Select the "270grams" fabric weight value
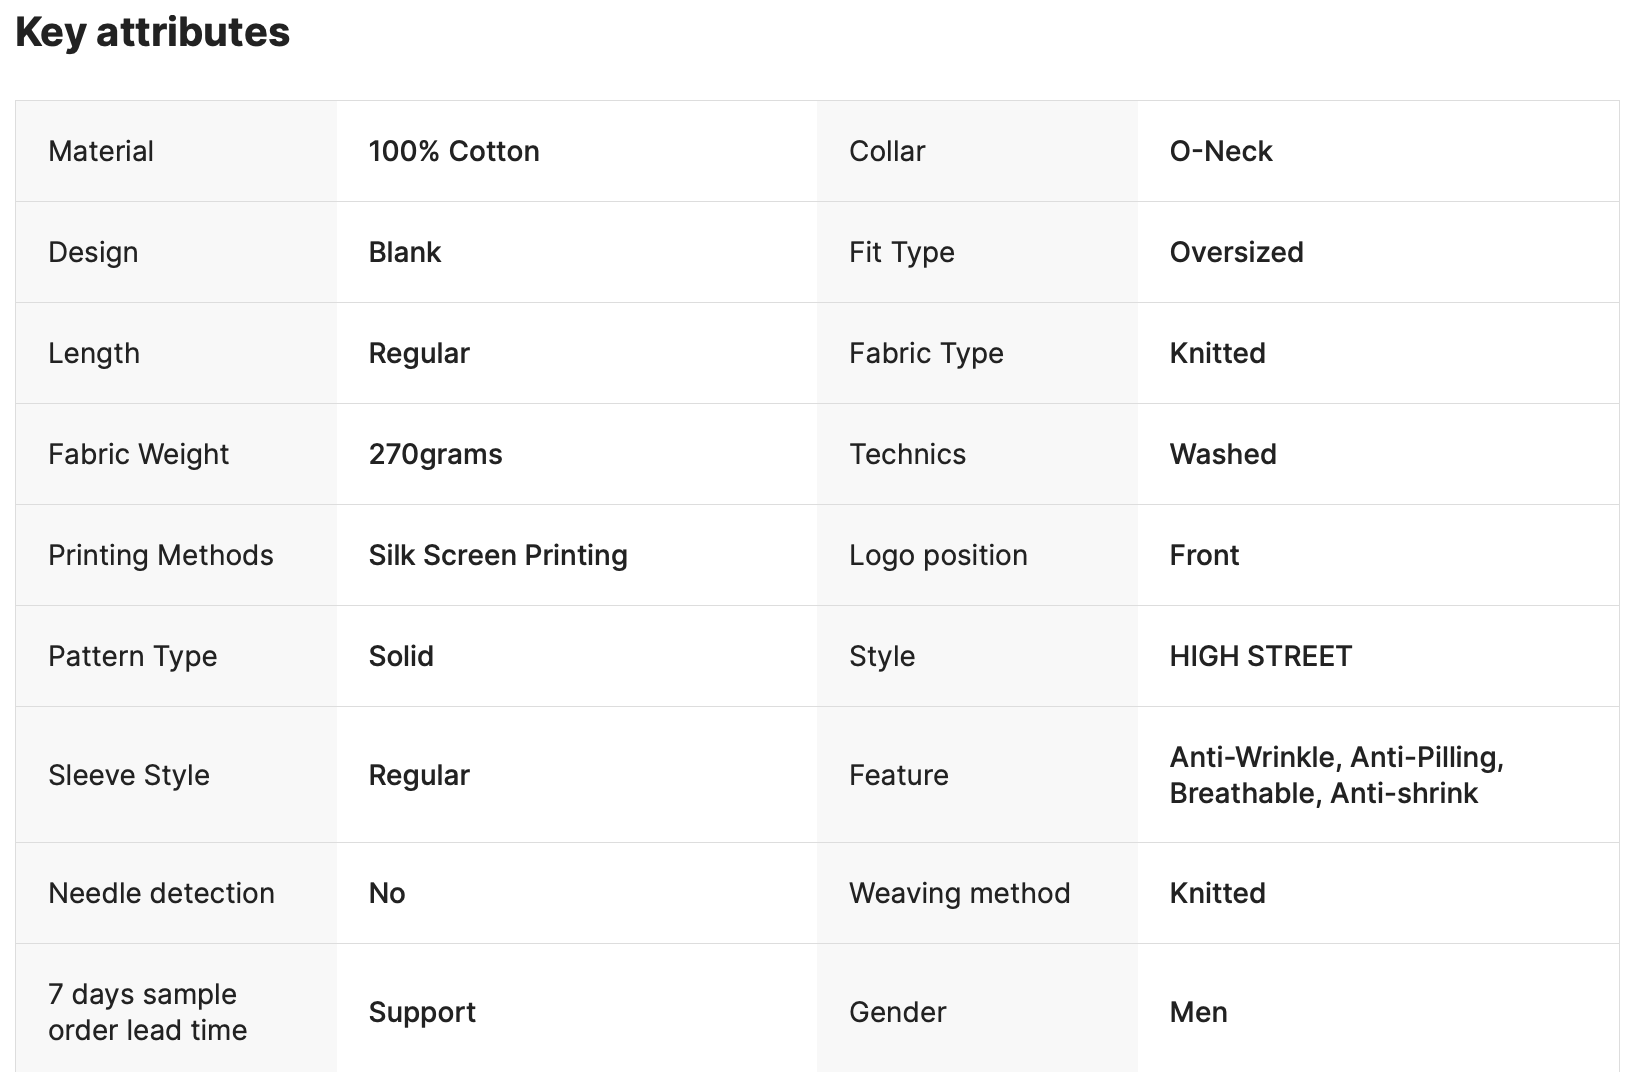The image size is (1634, 1072). 435,454
